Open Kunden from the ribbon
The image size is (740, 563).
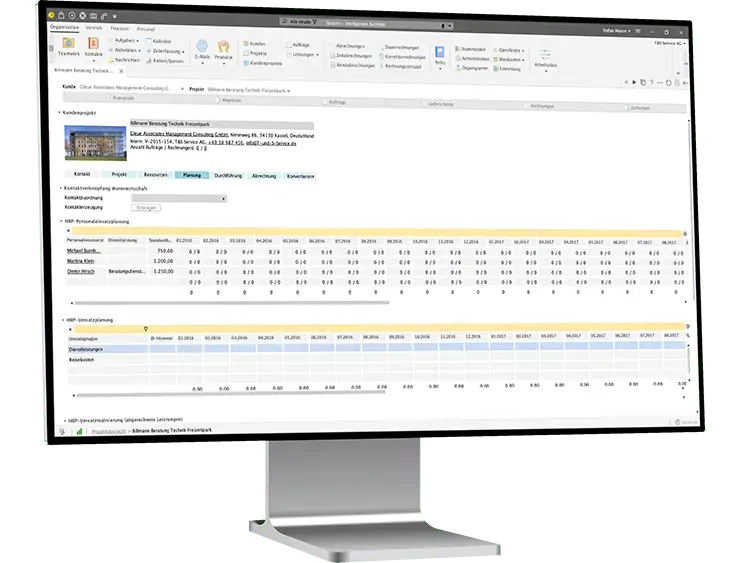(x=254, y=43)
